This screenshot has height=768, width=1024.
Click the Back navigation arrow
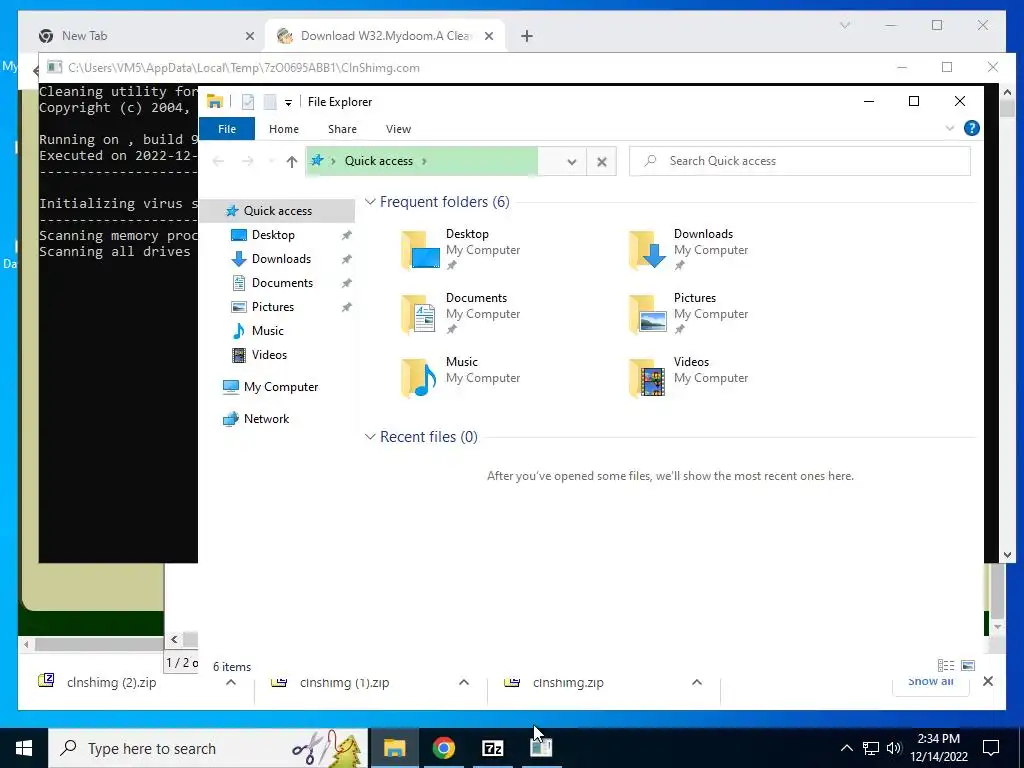pos(218,161)
